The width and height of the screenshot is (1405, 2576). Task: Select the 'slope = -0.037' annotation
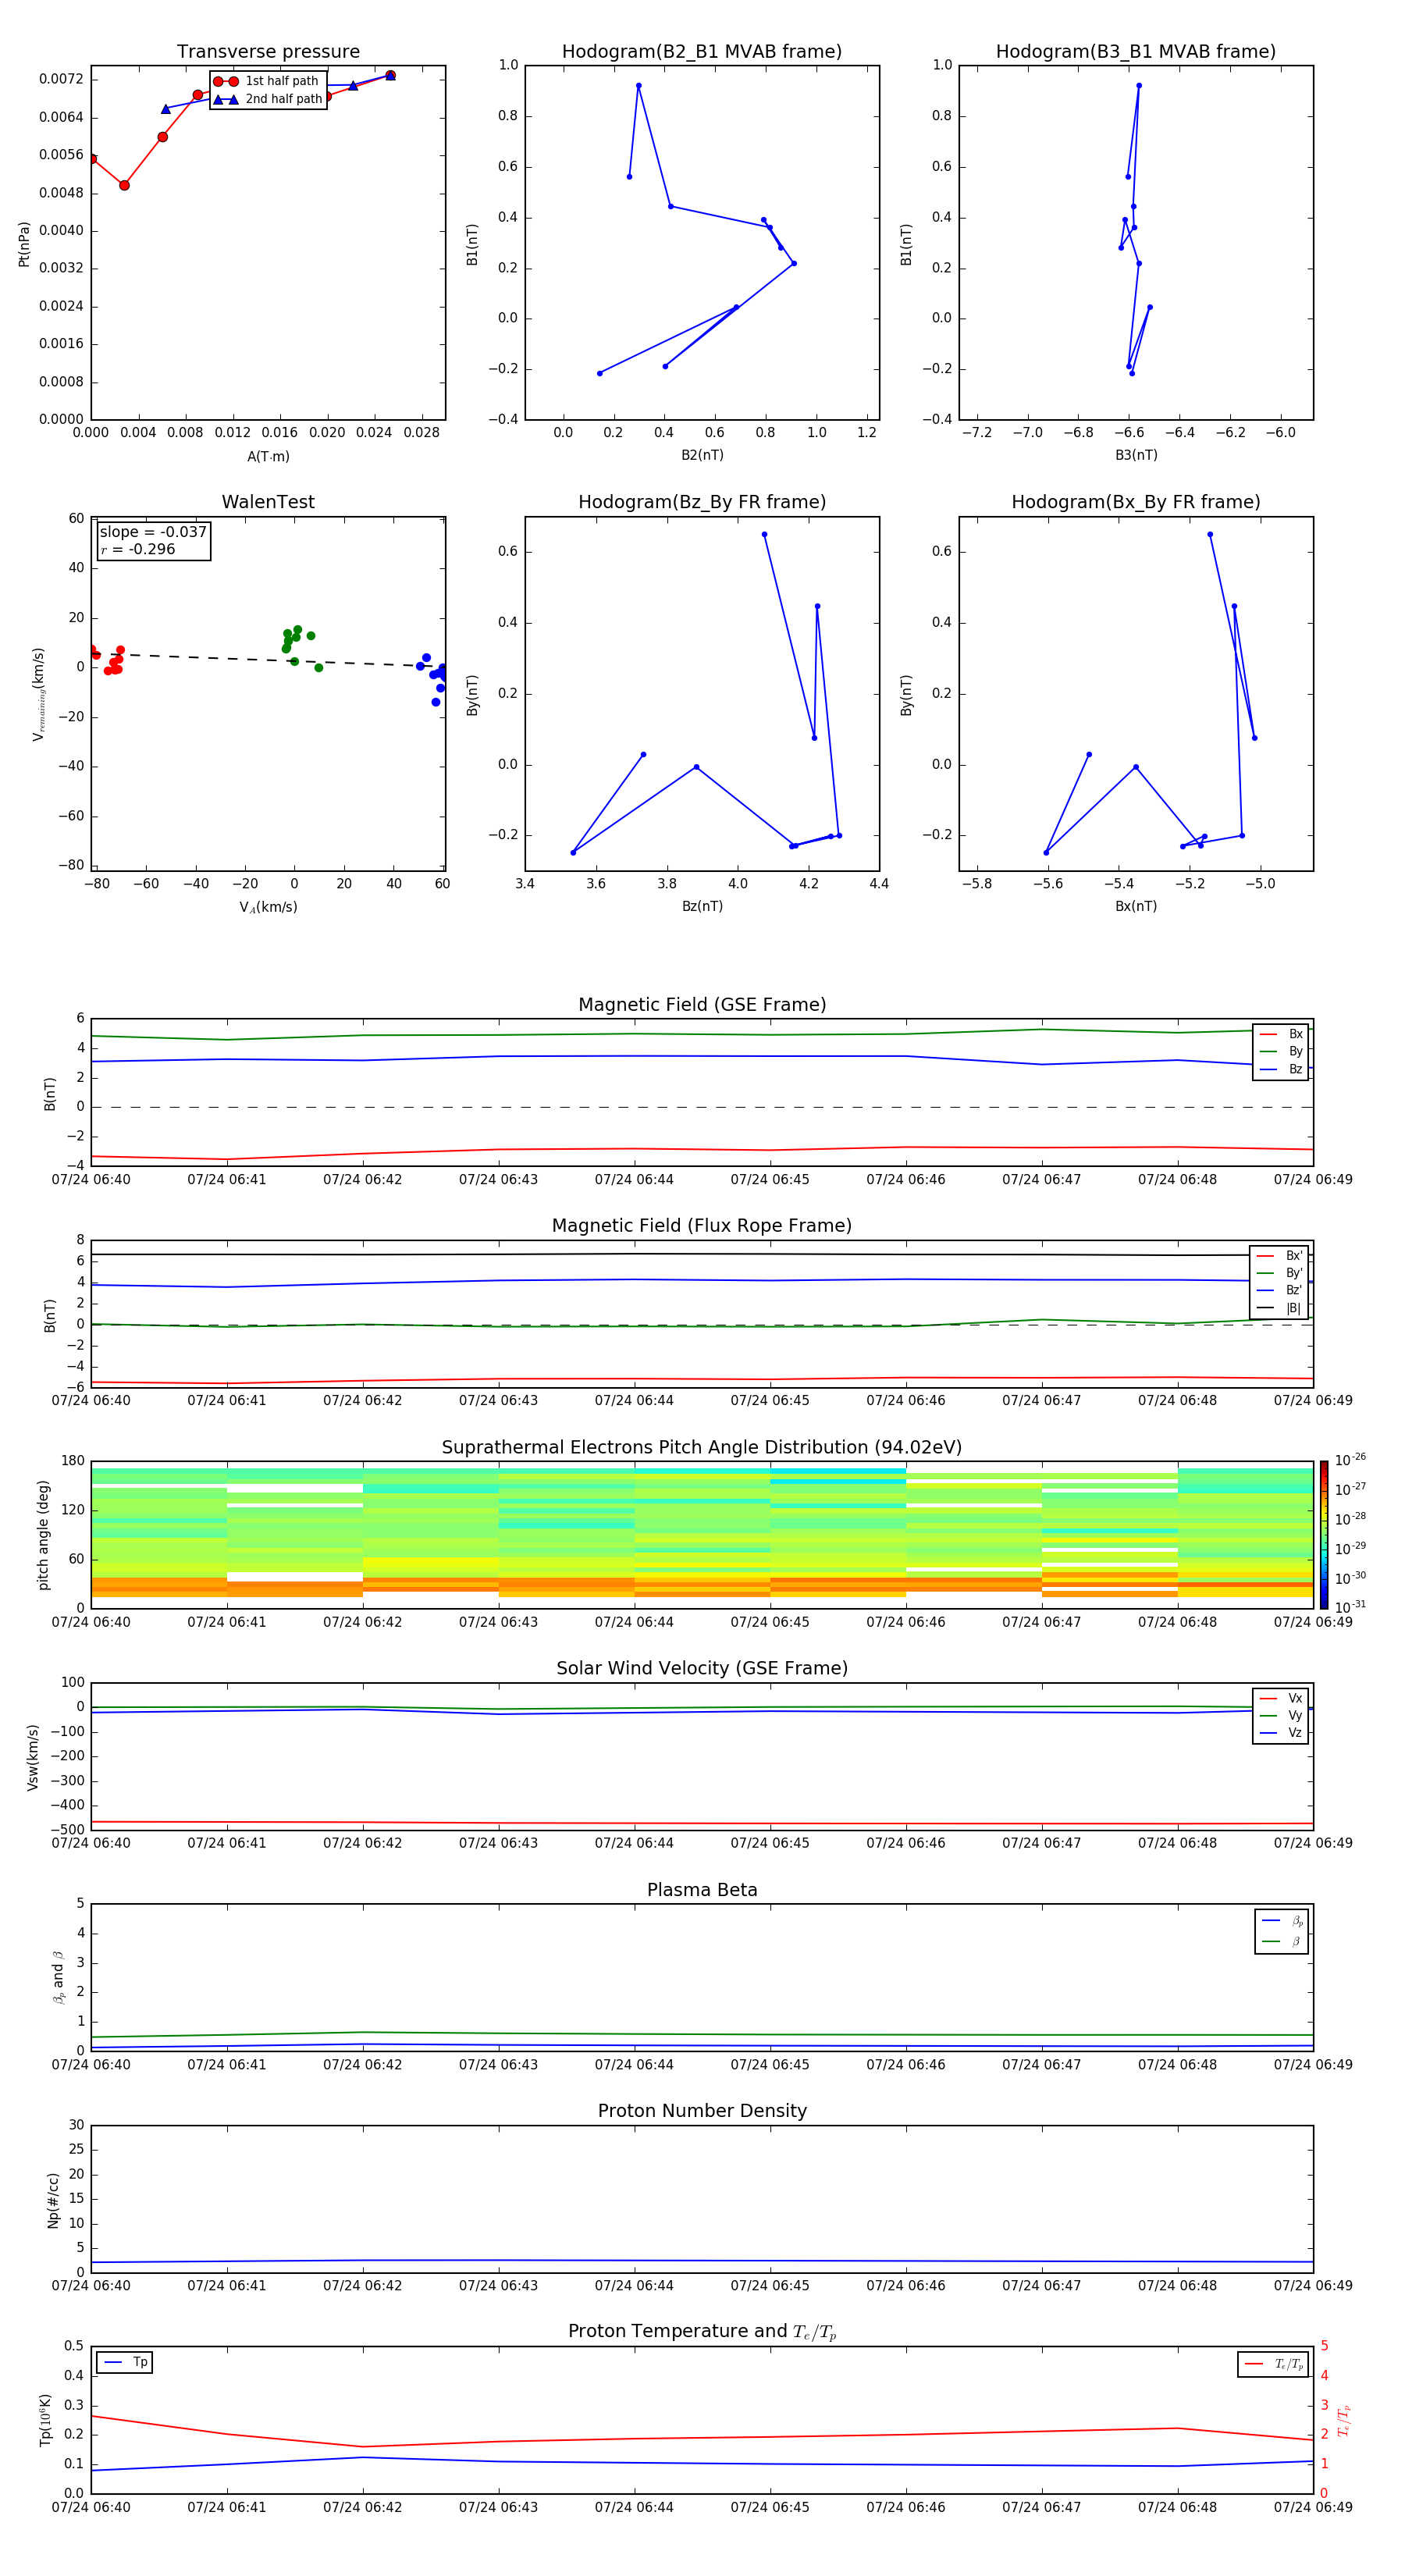(153, 532)
